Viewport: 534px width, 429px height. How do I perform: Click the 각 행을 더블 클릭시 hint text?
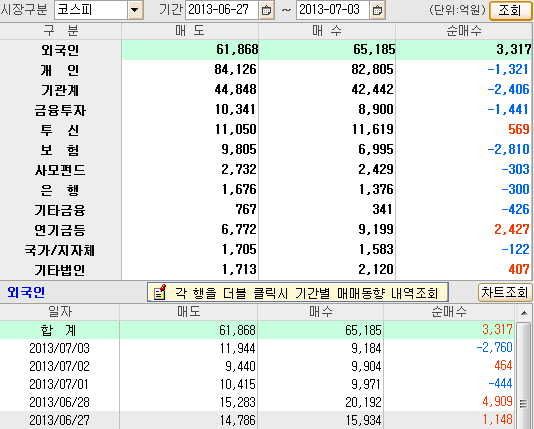[x=307, y=293]
